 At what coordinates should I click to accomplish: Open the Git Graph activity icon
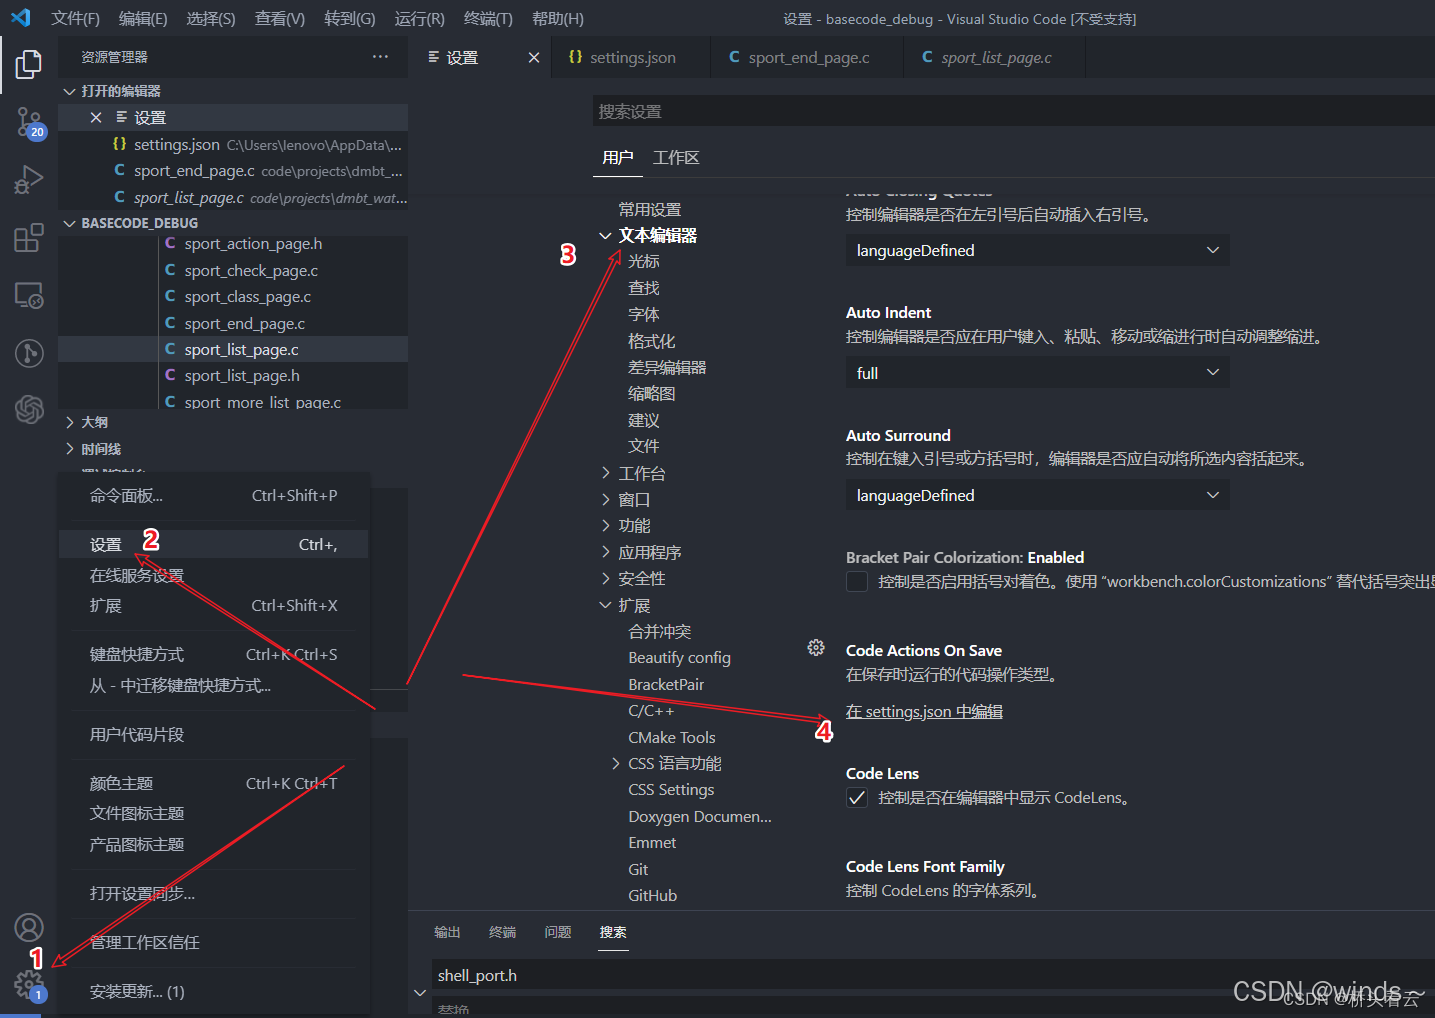point(29,353)
